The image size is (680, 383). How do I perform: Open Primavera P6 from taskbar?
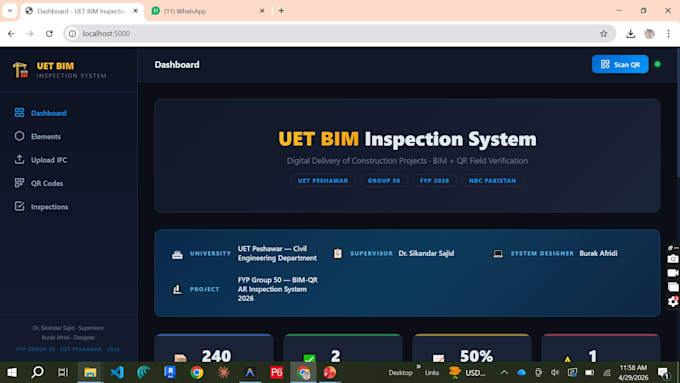(276, 372)
